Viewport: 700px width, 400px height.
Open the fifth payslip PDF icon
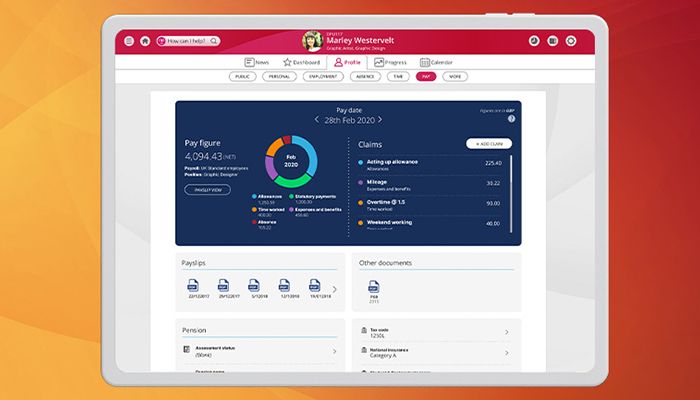coord(315,285)
